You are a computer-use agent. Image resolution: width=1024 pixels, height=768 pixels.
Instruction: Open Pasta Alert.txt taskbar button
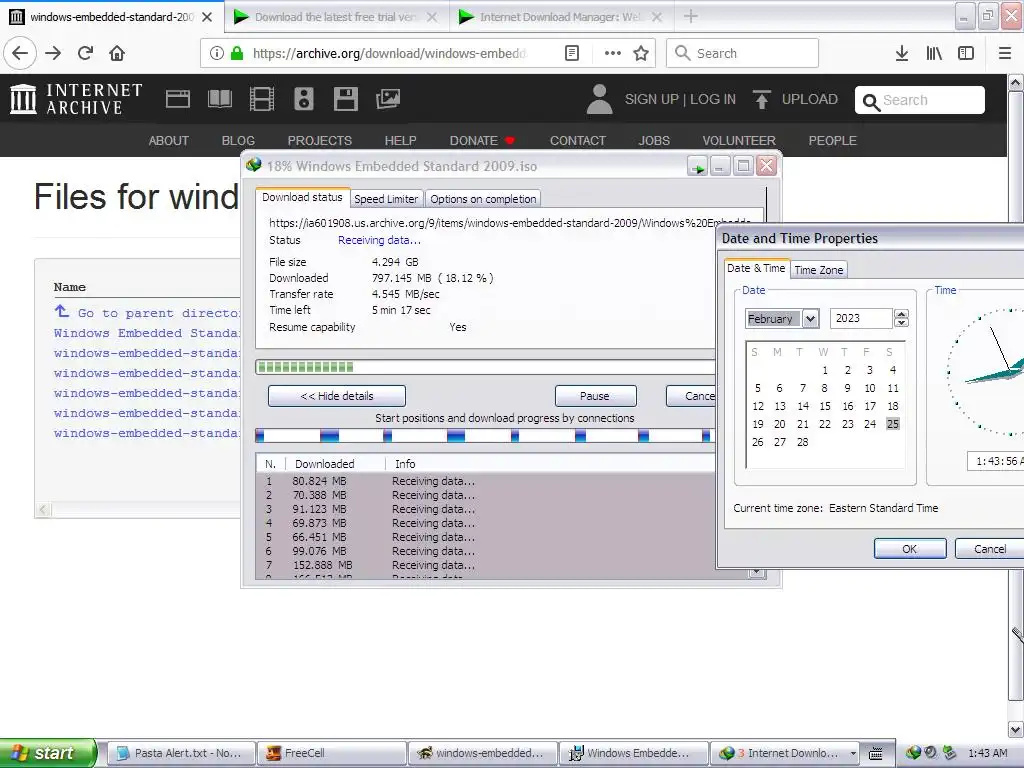[x=181, y=753]
